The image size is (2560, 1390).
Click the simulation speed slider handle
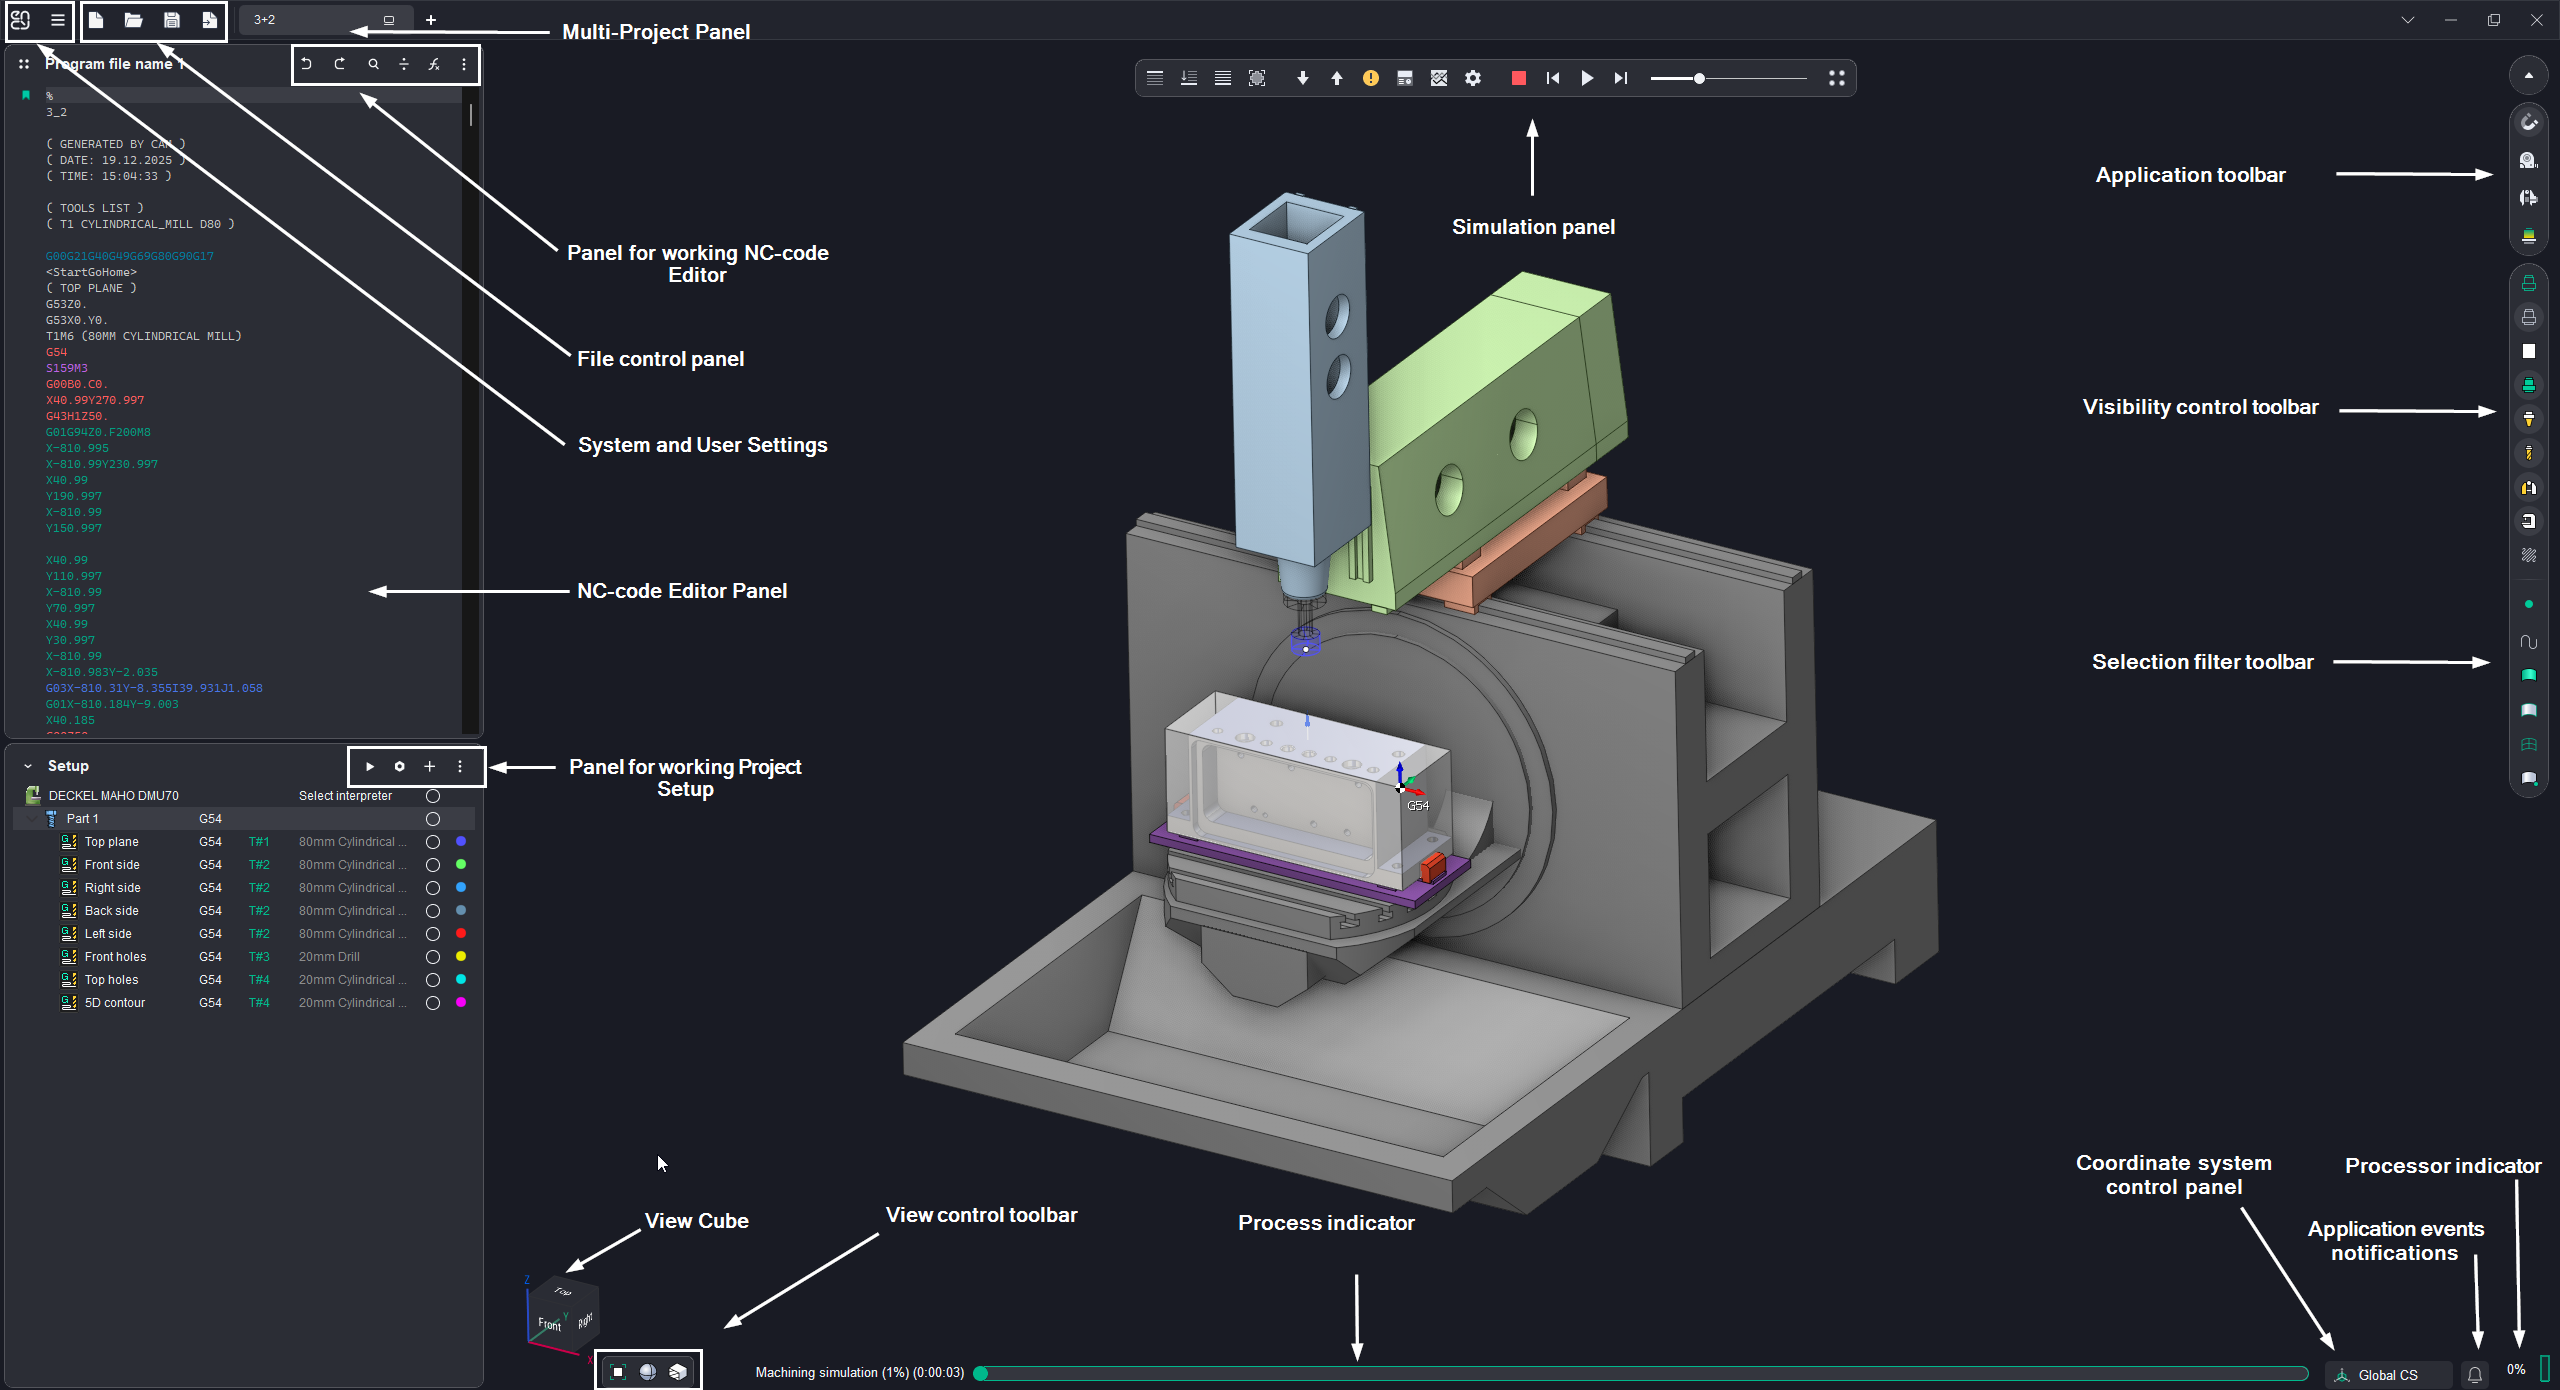1698,78
